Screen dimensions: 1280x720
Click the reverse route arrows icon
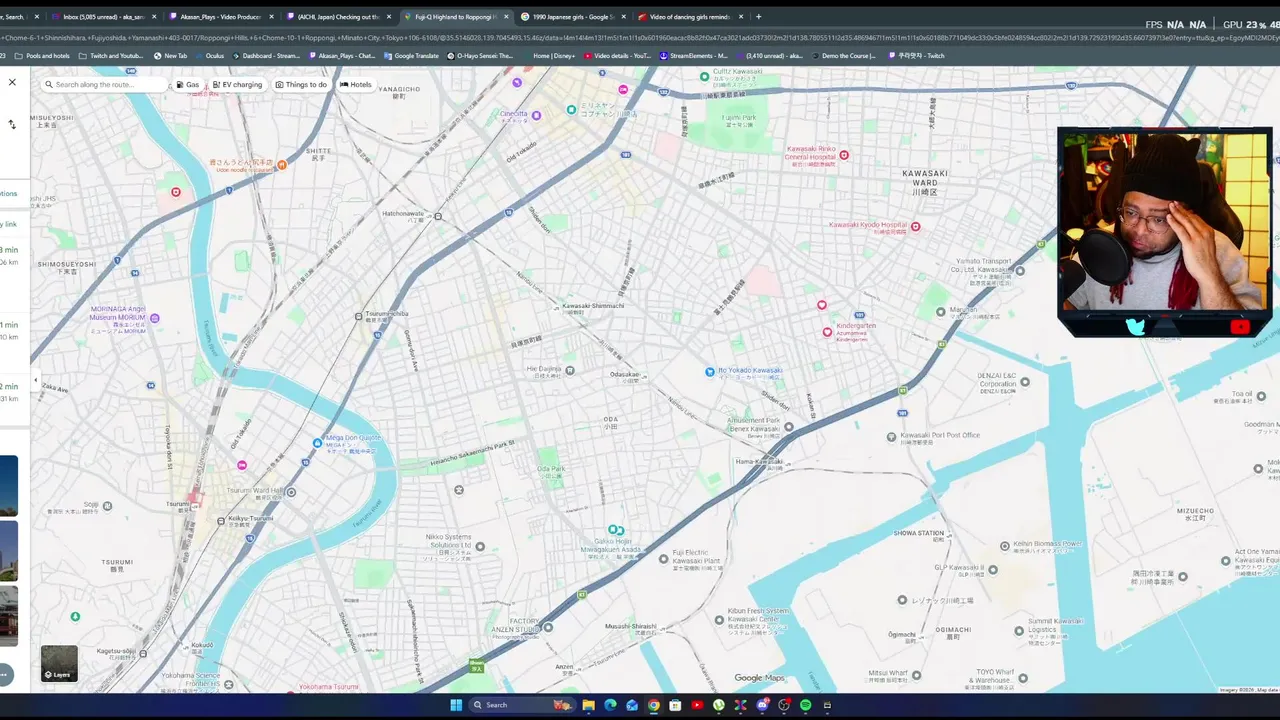click(x=12, y=124)
